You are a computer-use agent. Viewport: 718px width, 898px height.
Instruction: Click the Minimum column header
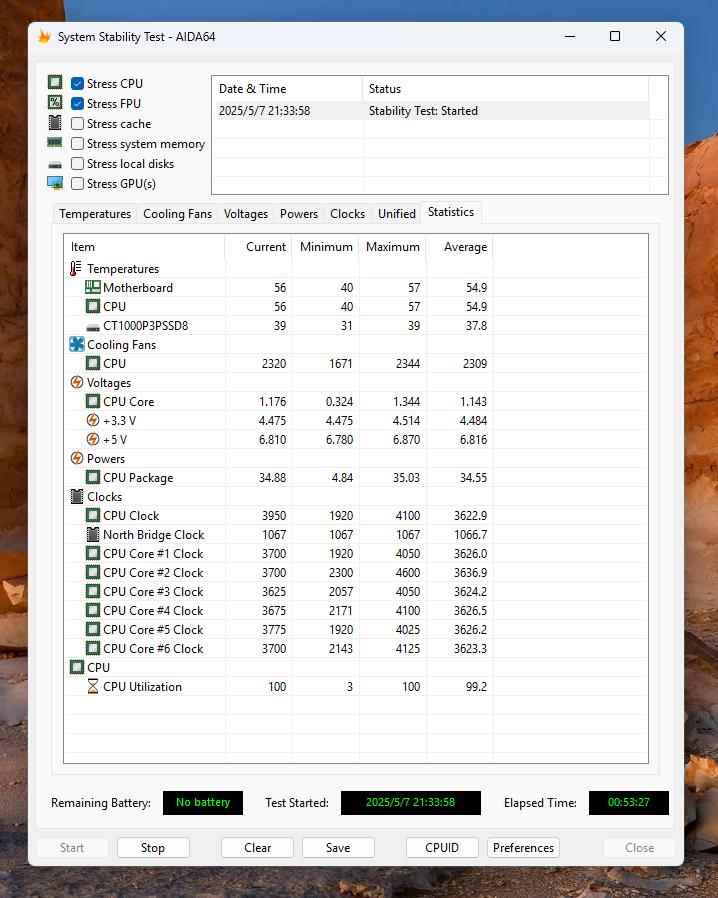(325, 247)
